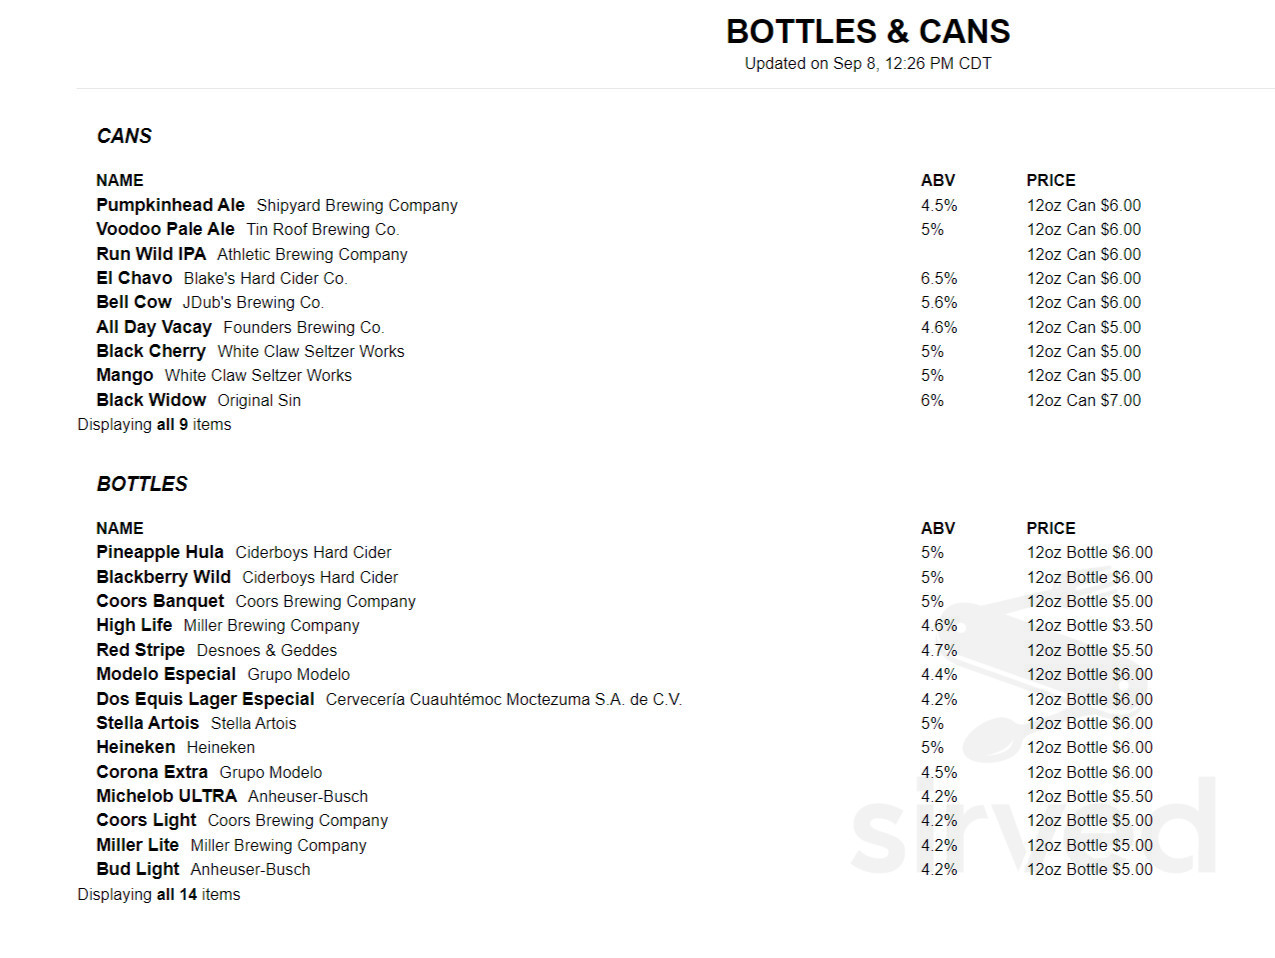Open the Voodoo Pale Ale entry
1275x958 pixels.
tap(165, 229)
